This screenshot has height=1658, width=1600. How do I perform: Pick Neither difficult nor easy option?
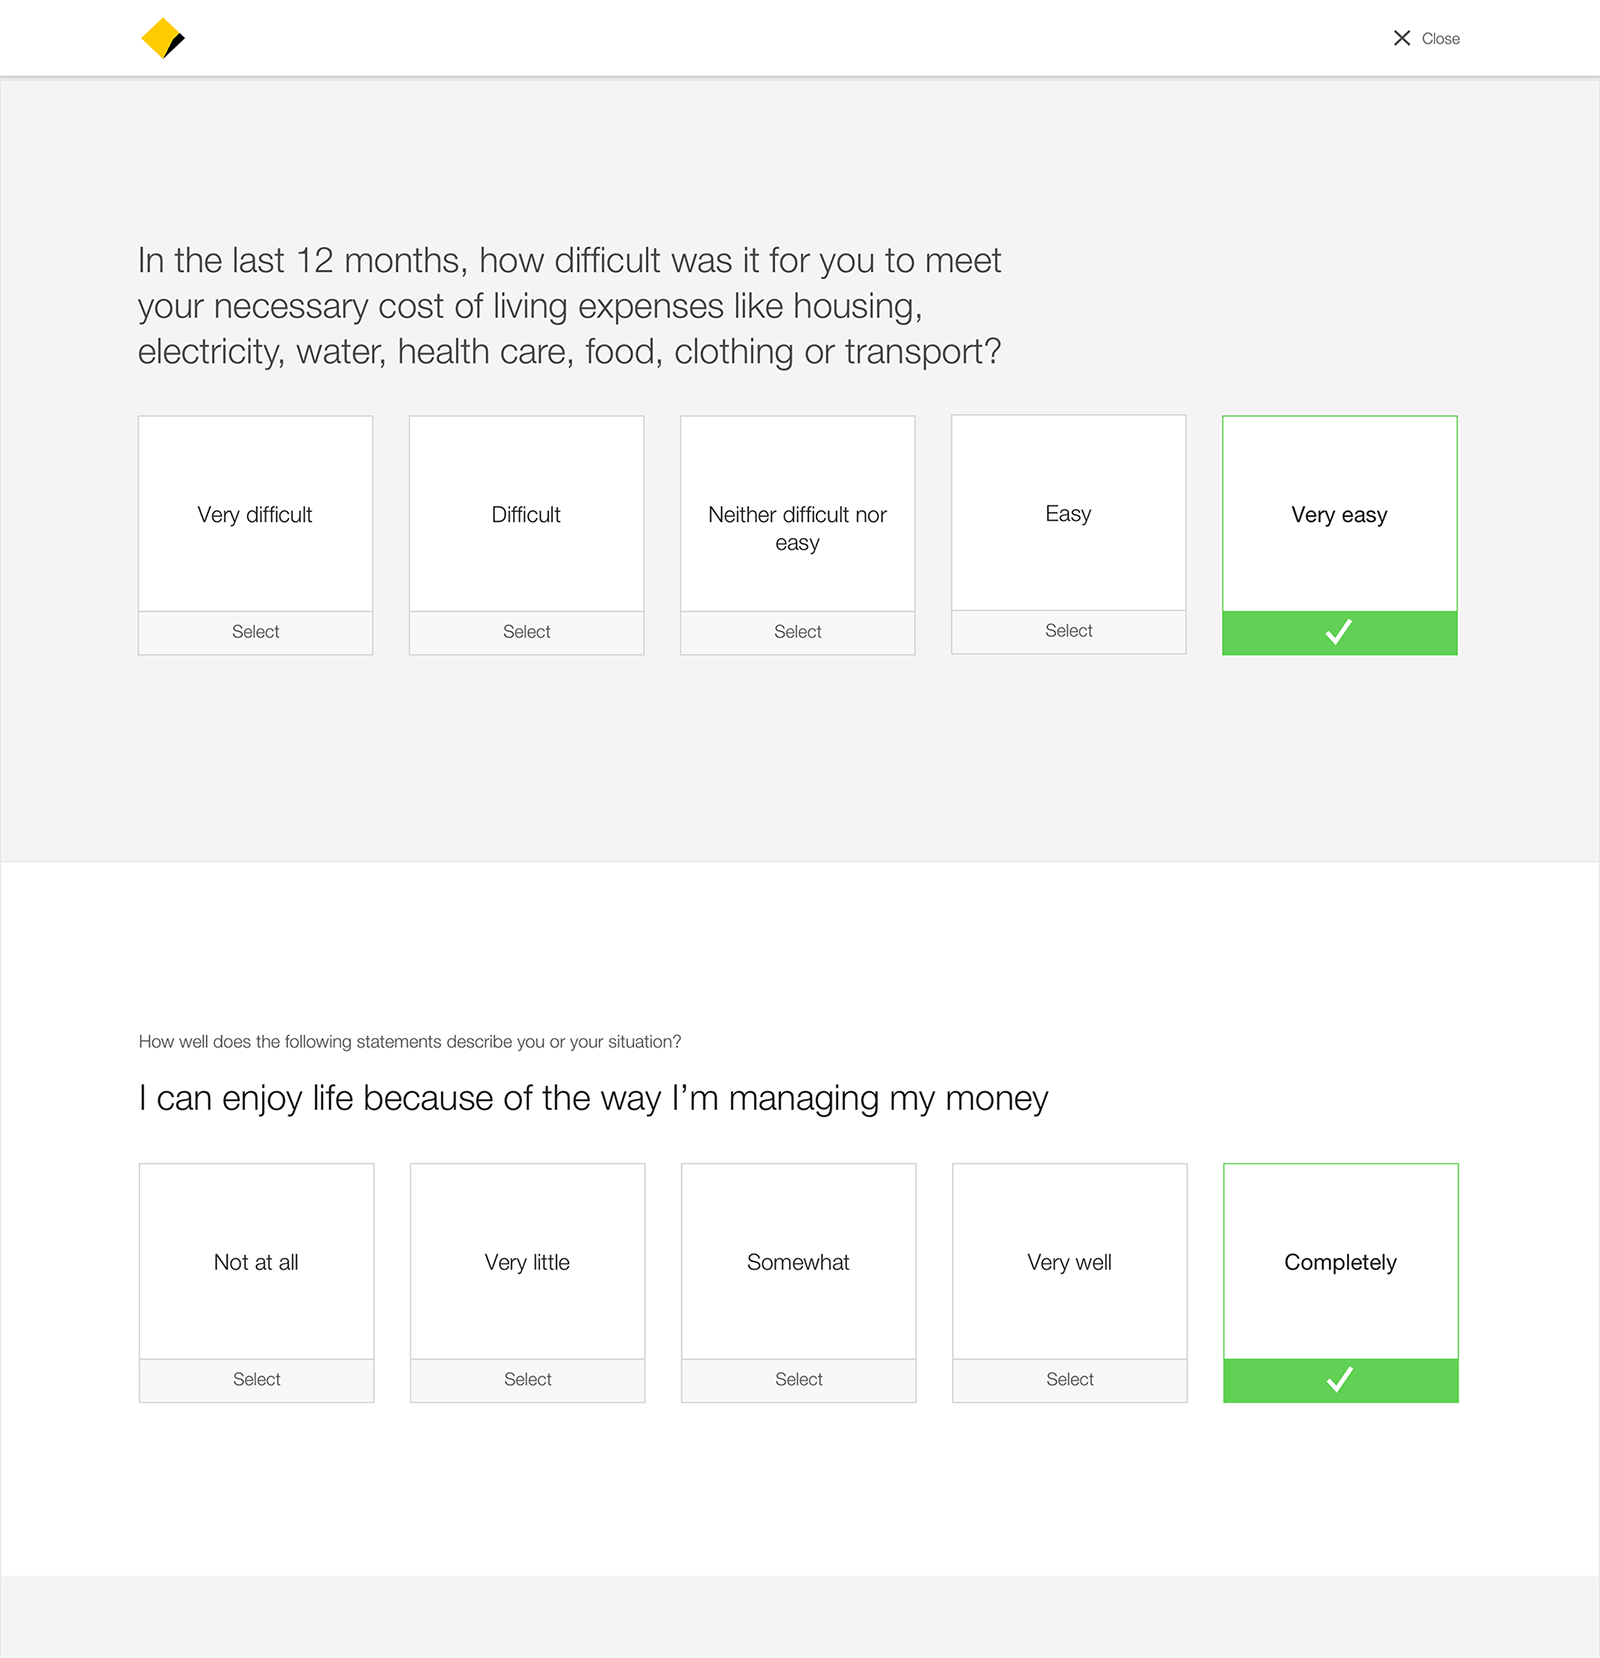(x=797, y=514)
